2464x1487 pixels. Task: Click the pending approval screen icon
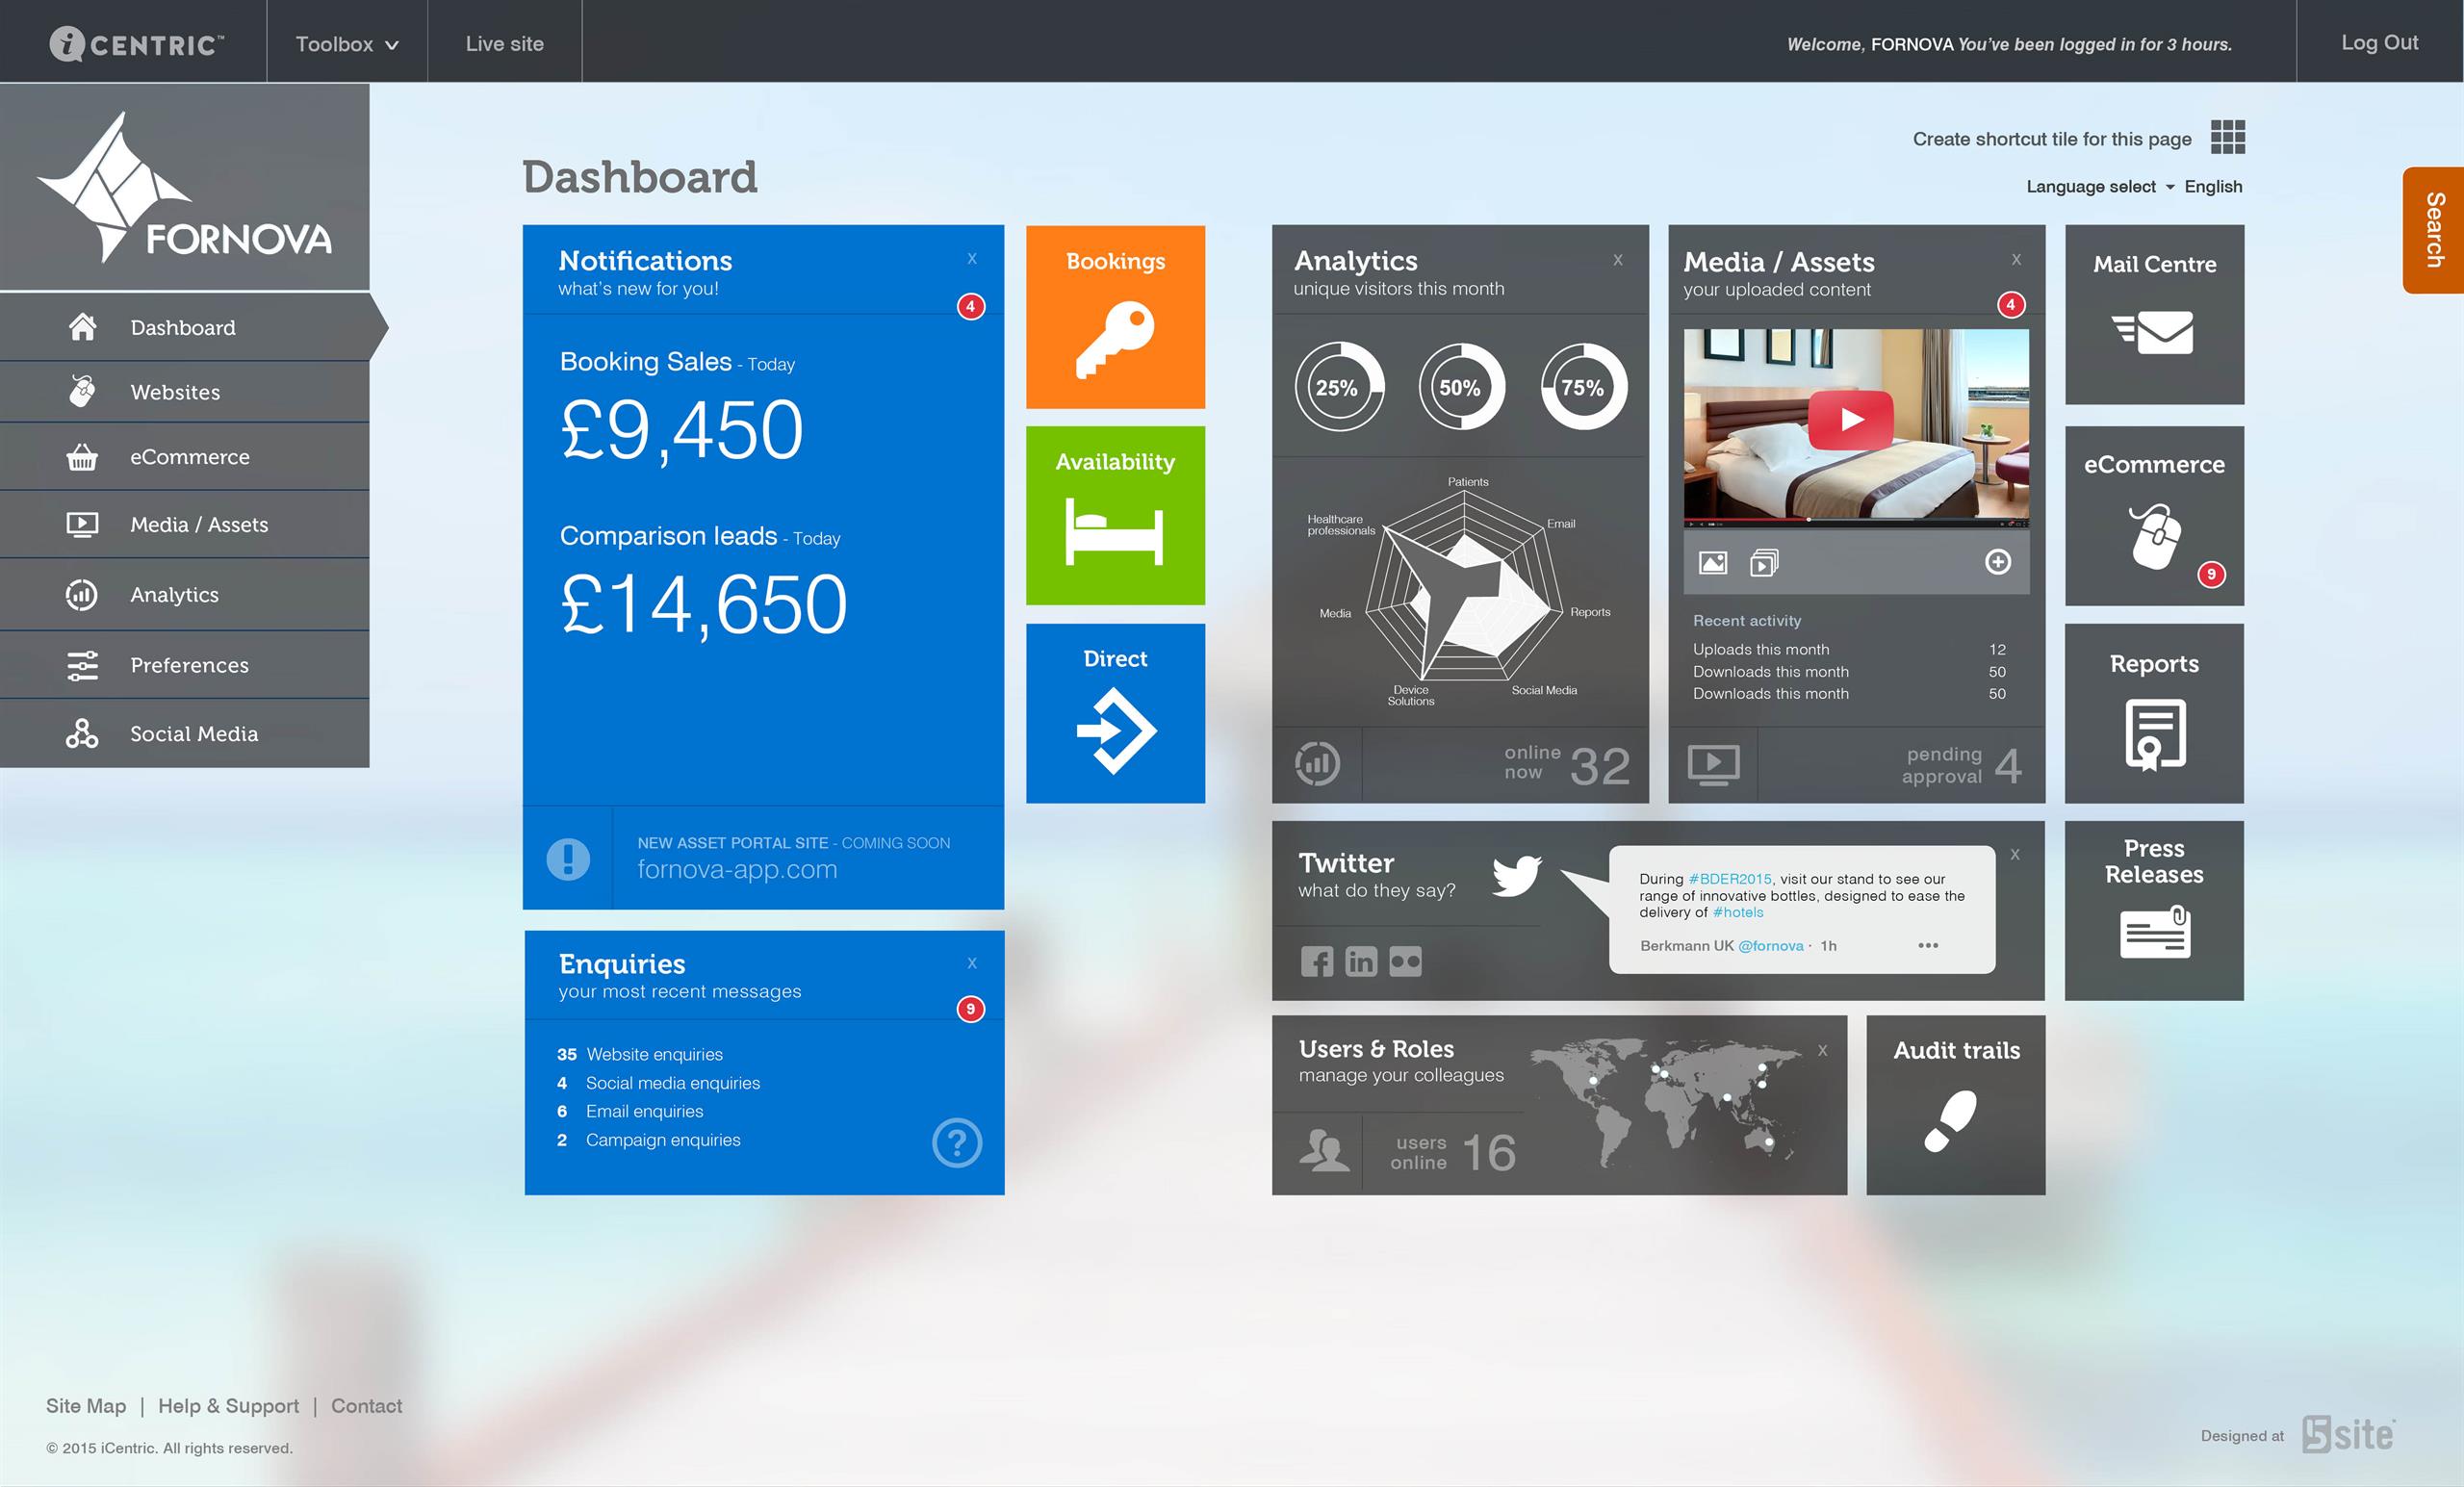pos(1713,765)
